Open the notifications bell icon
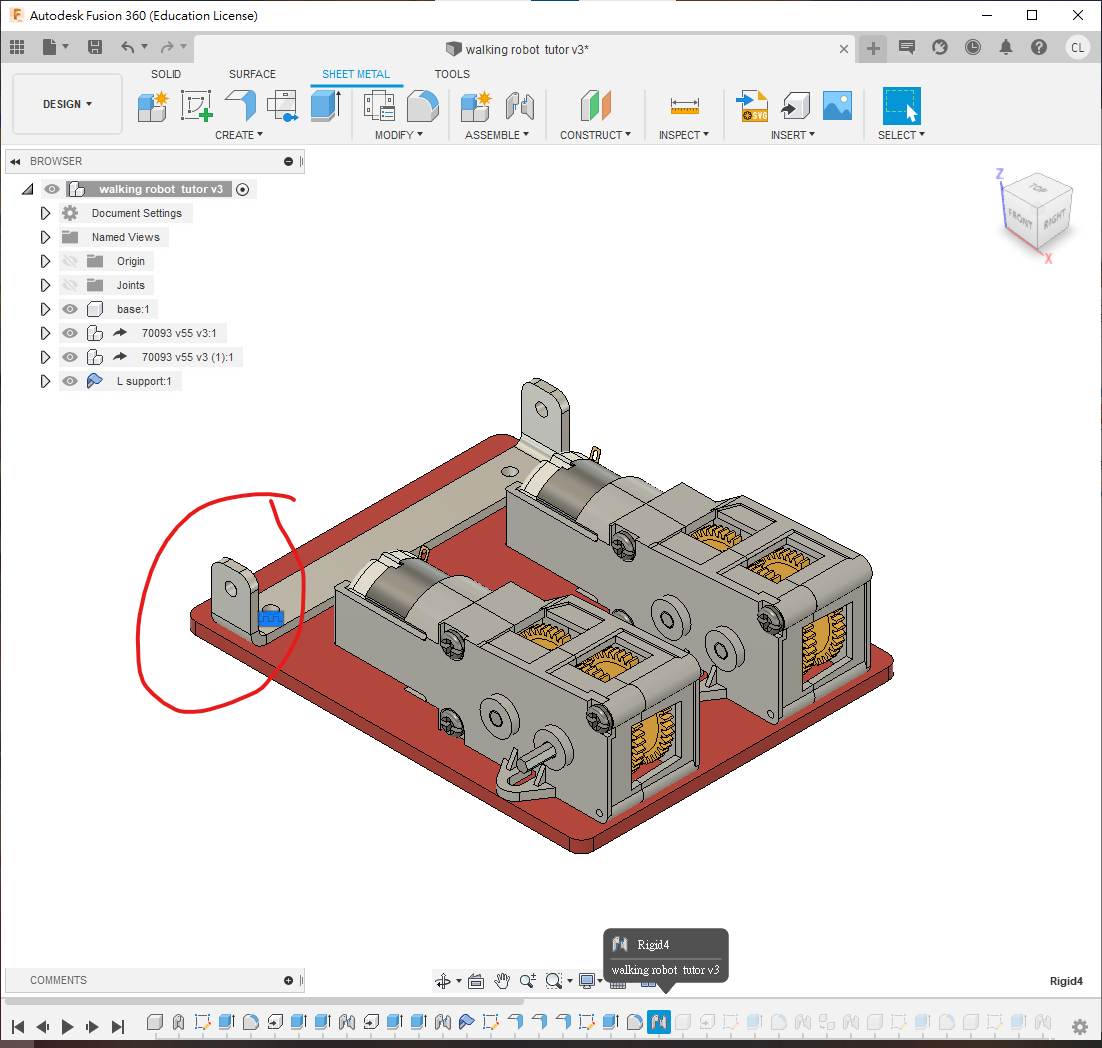The image size is (1102, 1048). 1006,47
